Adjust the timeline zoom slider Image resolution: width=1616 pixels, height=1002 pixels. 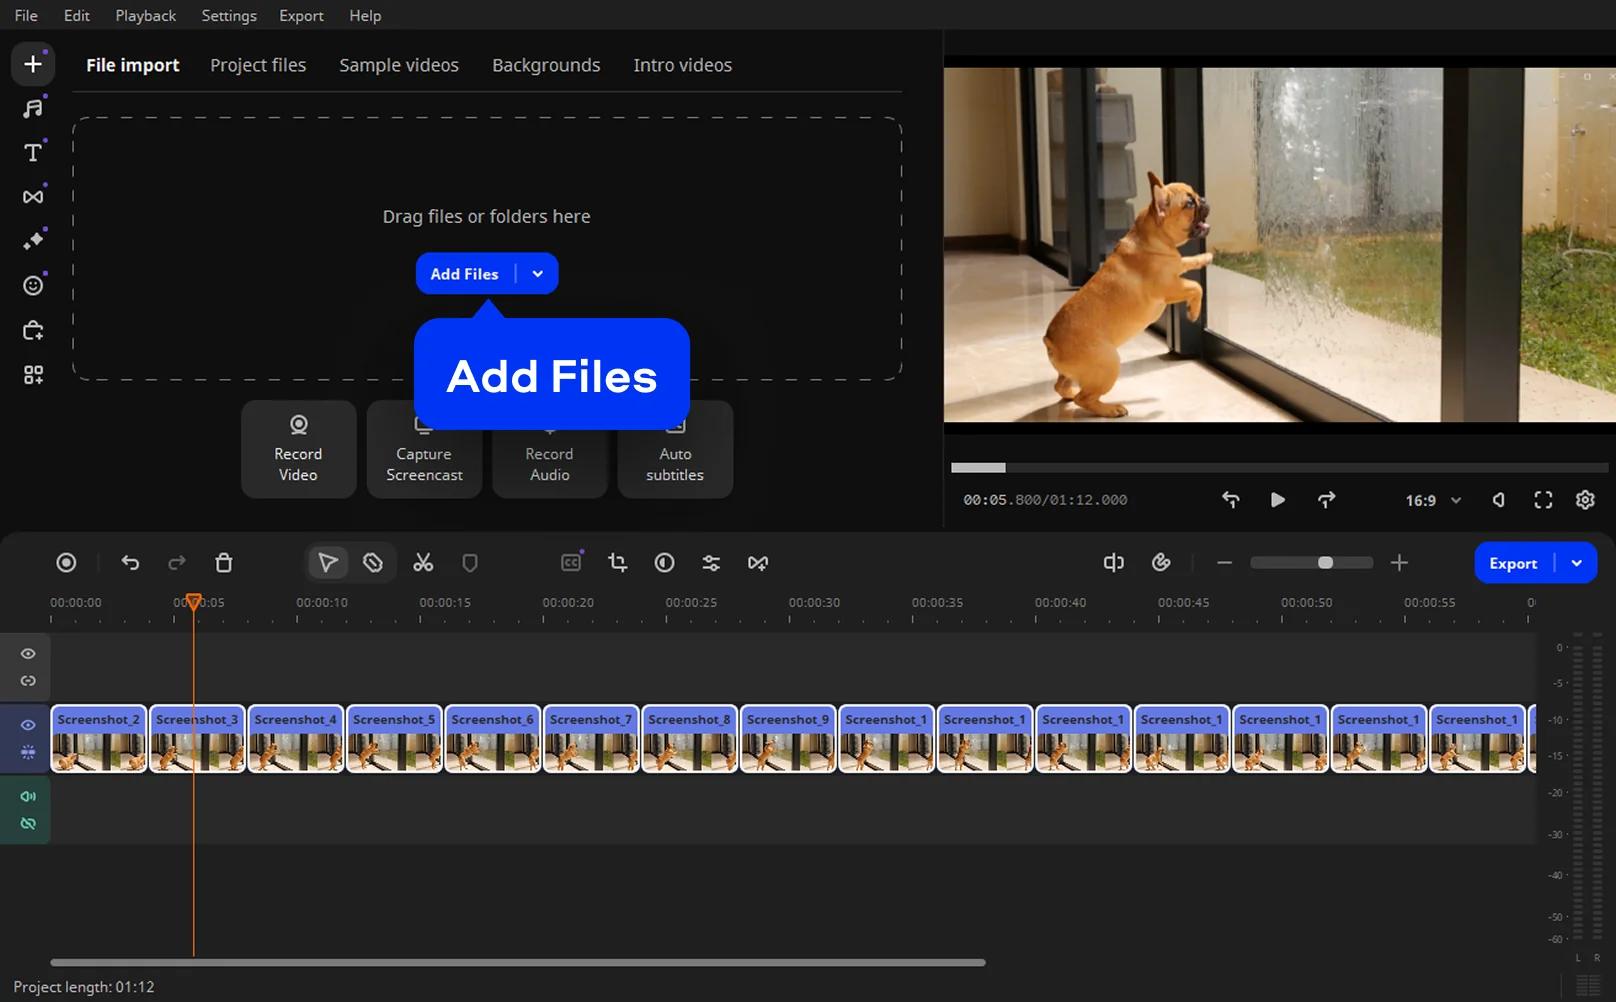pyautogui.click(x=1325, y=563)
